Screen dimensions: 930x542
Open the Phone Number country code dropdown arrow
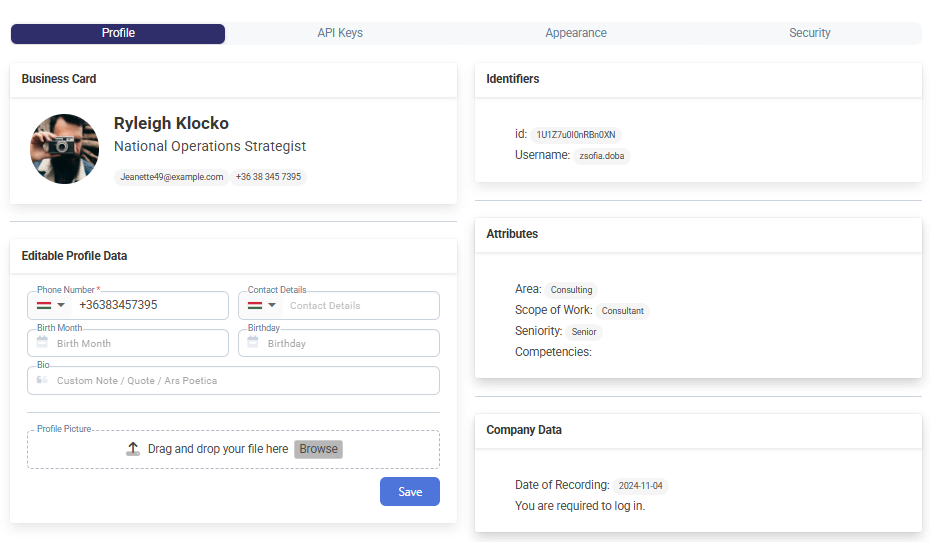point(61,305)
